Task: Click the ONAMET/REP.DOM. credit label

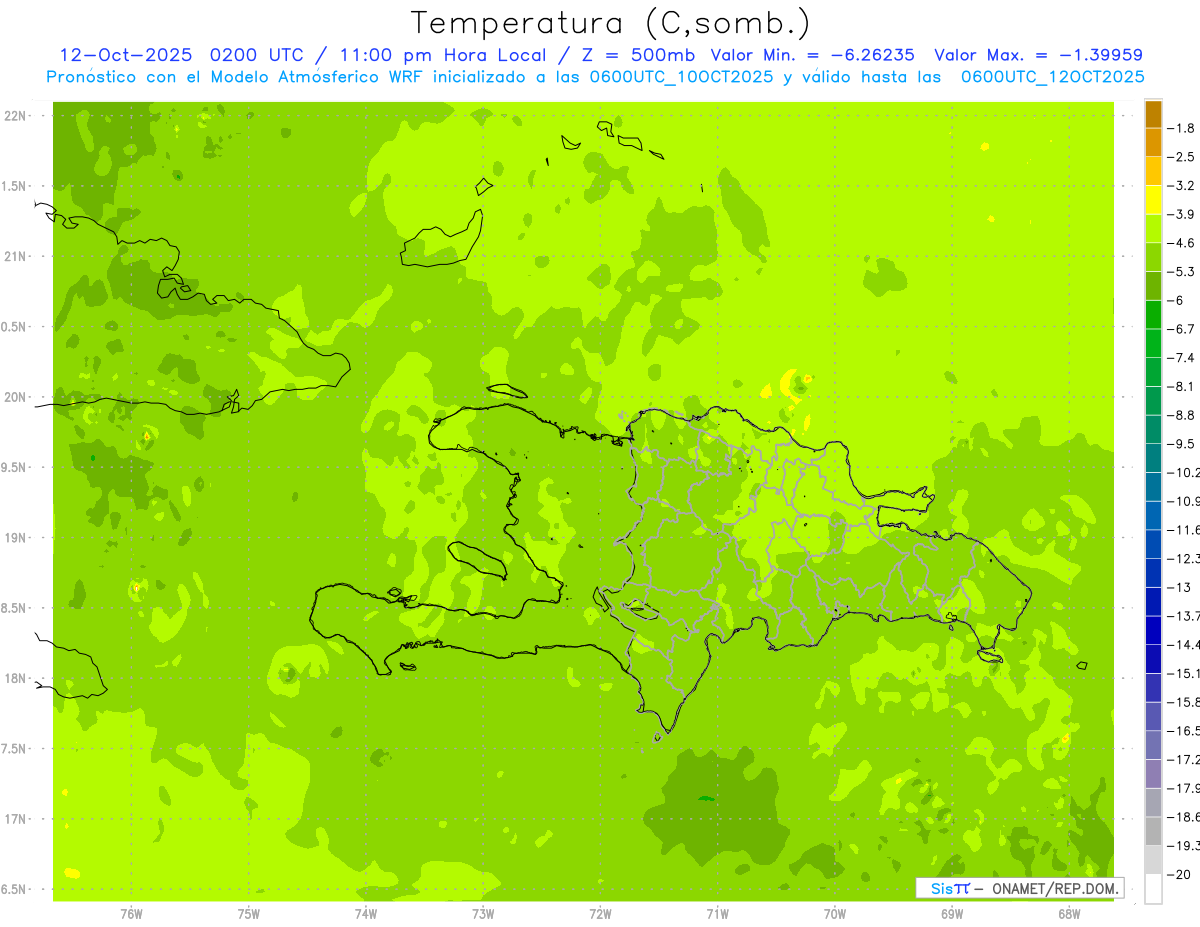Action: [x=1054, y=888]
